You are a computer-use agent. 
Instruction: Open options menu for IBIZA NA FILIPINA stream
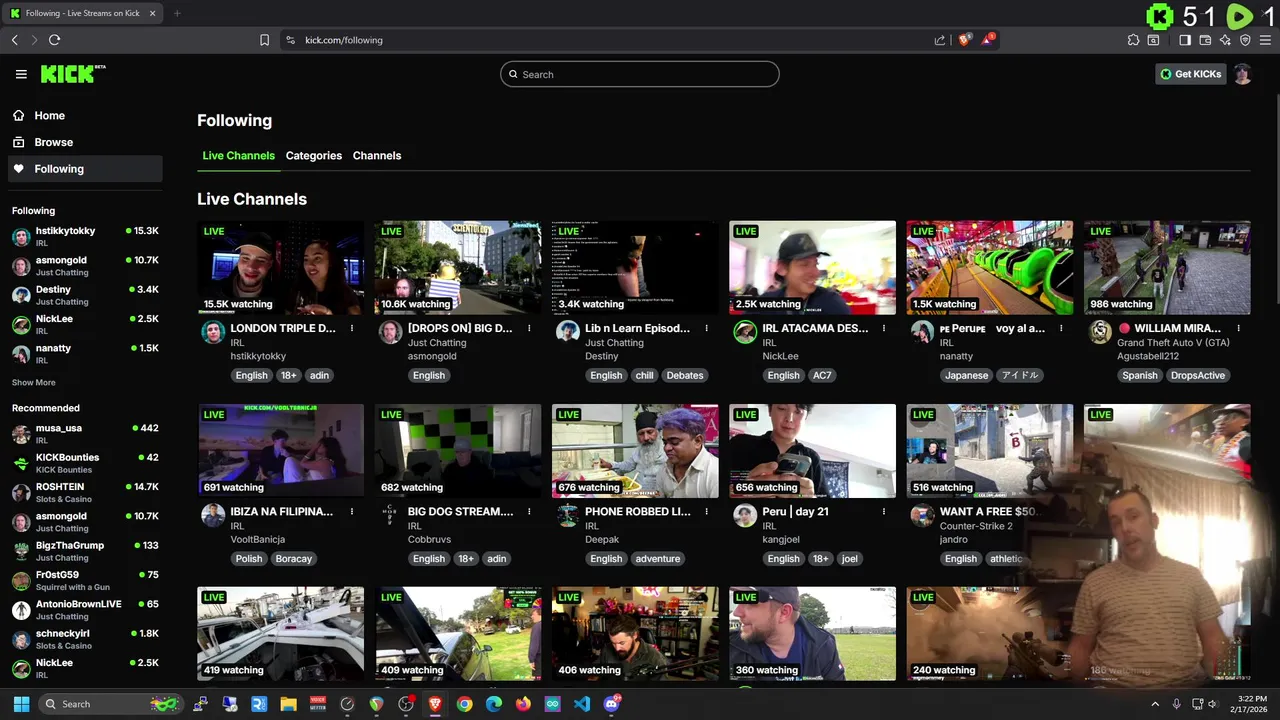[352, 511]
